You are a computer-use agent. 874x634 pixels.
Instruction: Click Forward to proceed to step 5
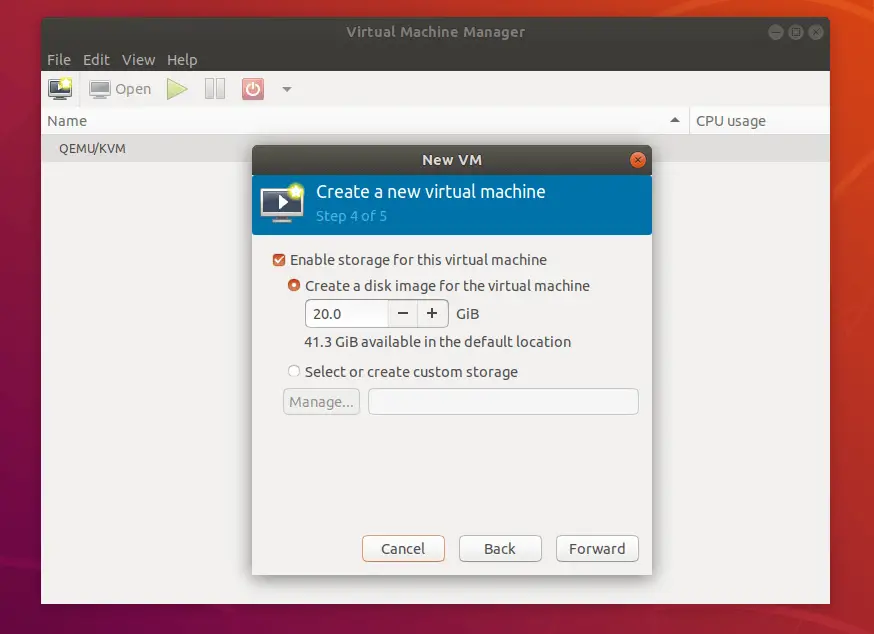pos(597,549)
